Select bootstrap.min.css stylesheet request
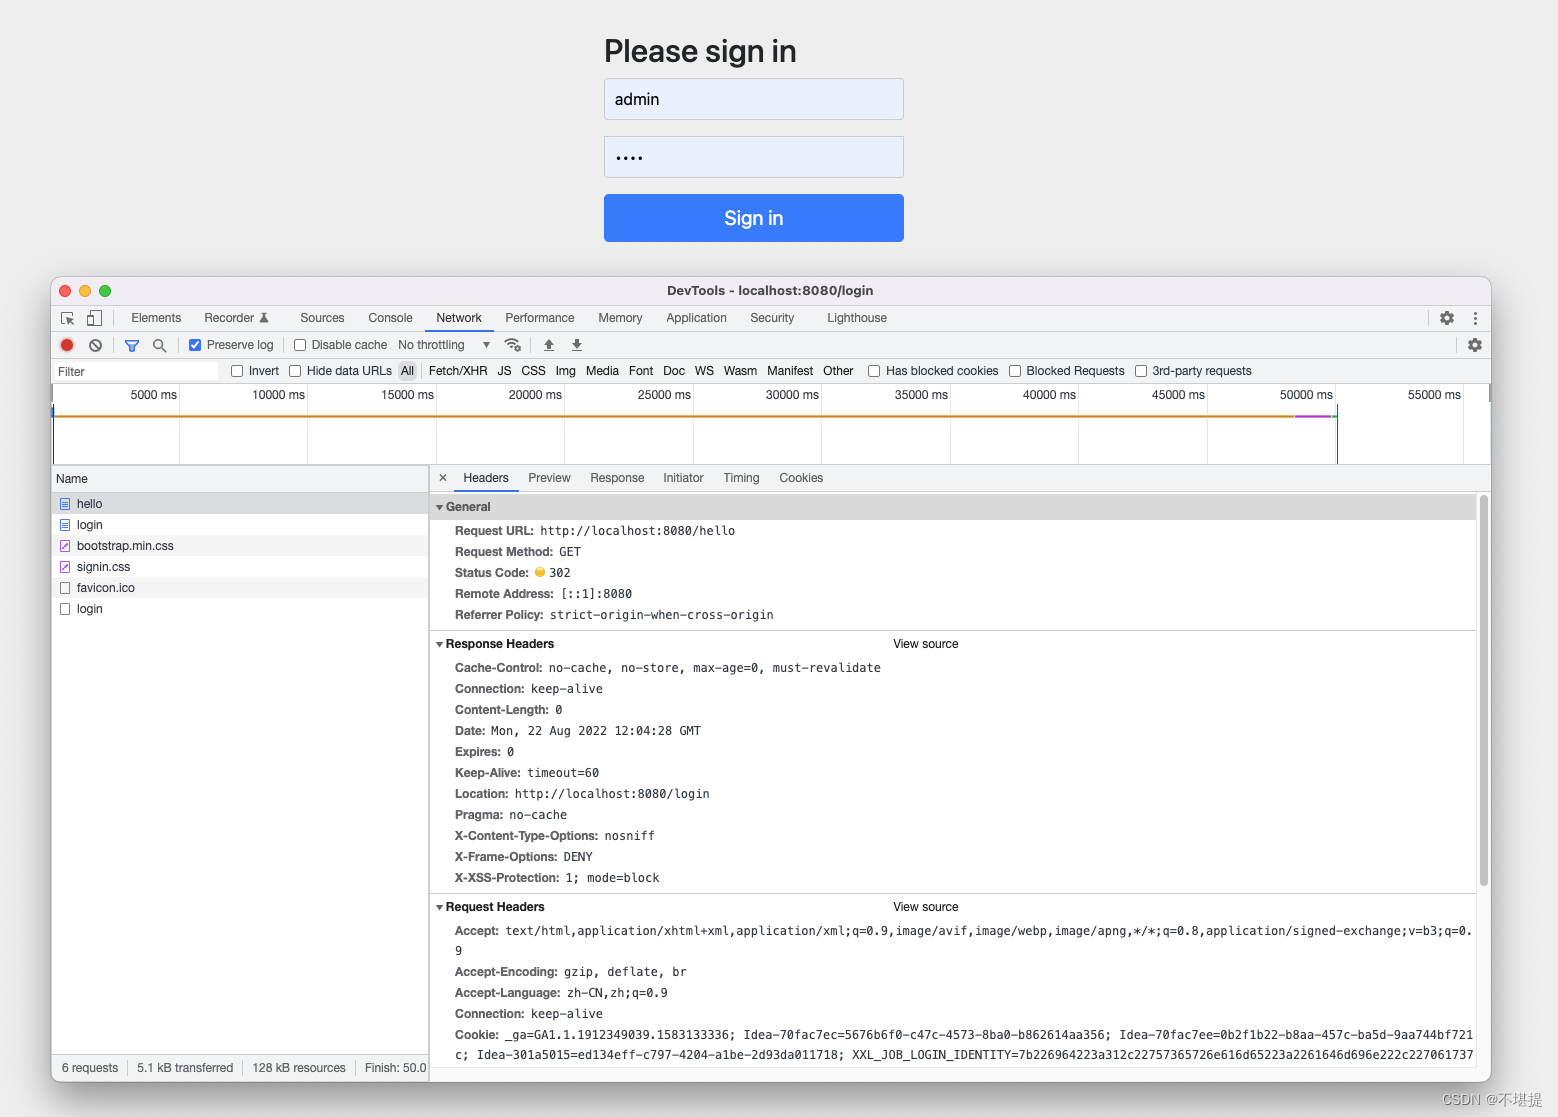 [240, 546]
